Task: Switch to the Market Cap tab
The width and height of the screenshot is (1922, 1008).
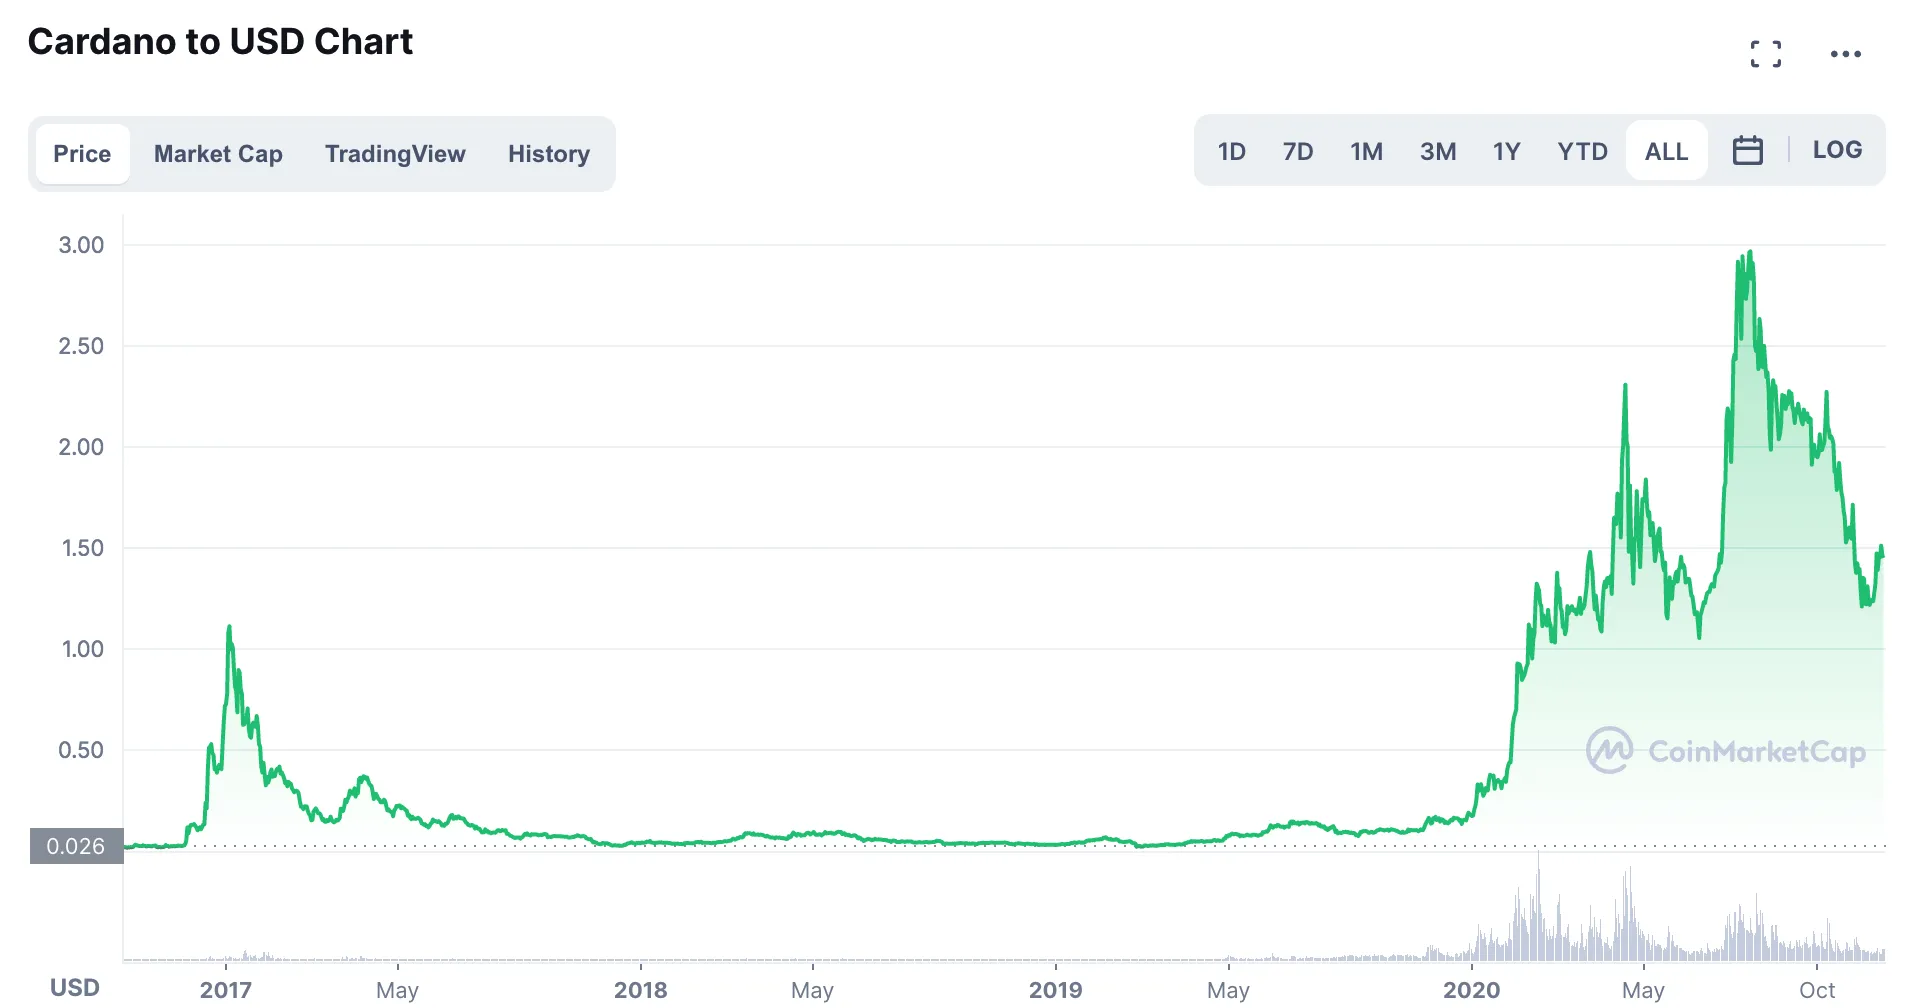Action: click(x=218, y=154)
